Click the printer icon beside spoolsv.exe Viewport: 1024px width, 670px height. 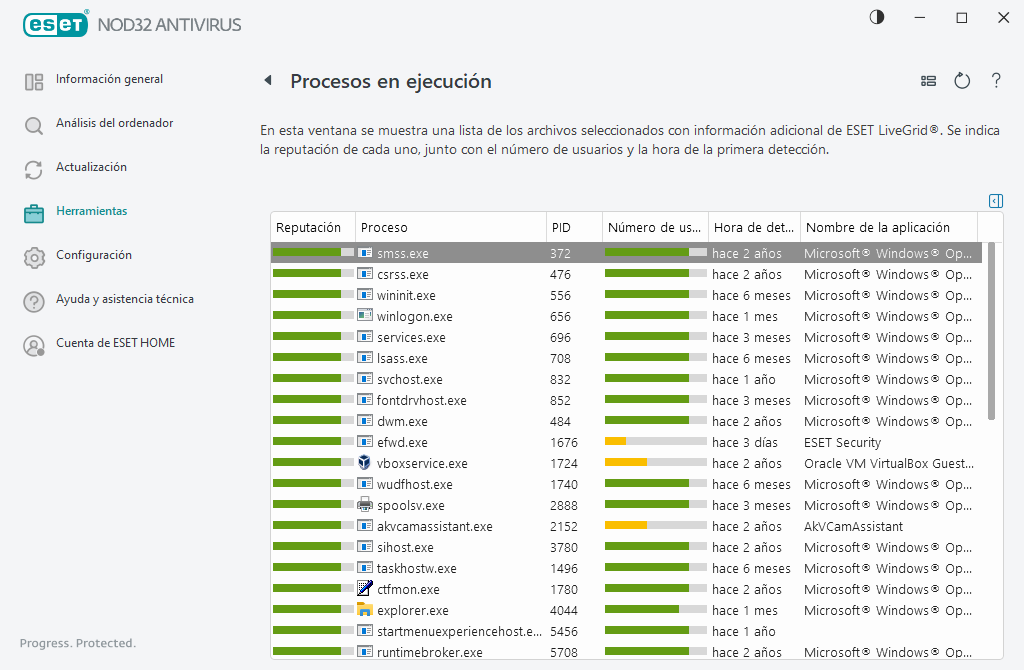coord(365,505)
